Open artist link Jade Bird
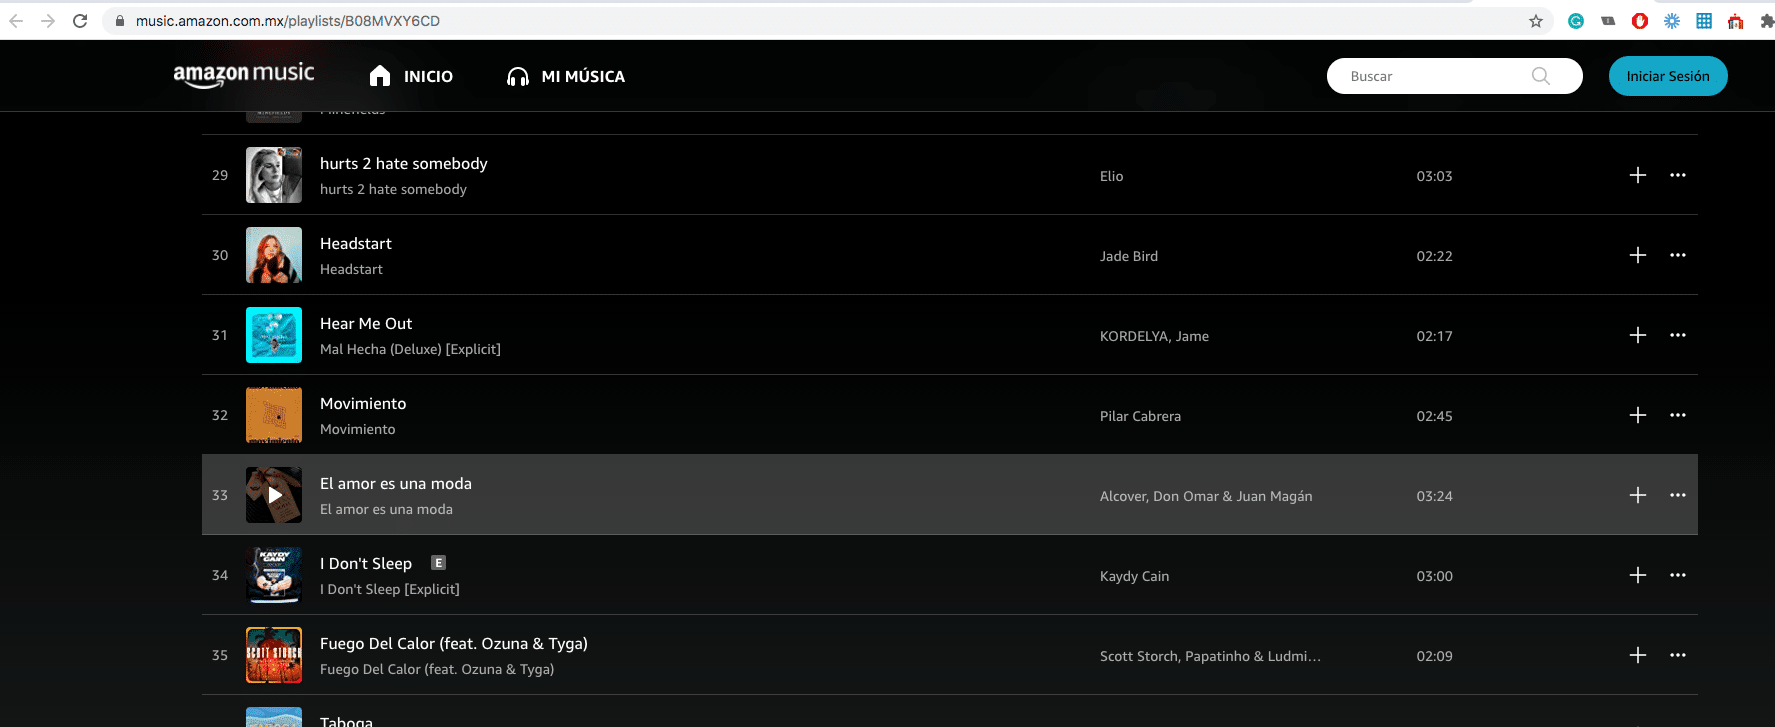 (1128, 256)
